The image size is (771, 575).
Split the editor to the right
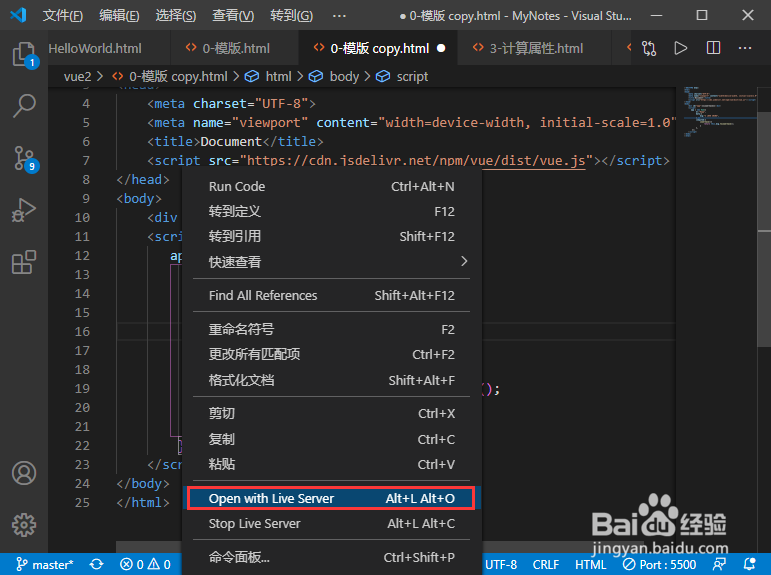coord(713,48)
